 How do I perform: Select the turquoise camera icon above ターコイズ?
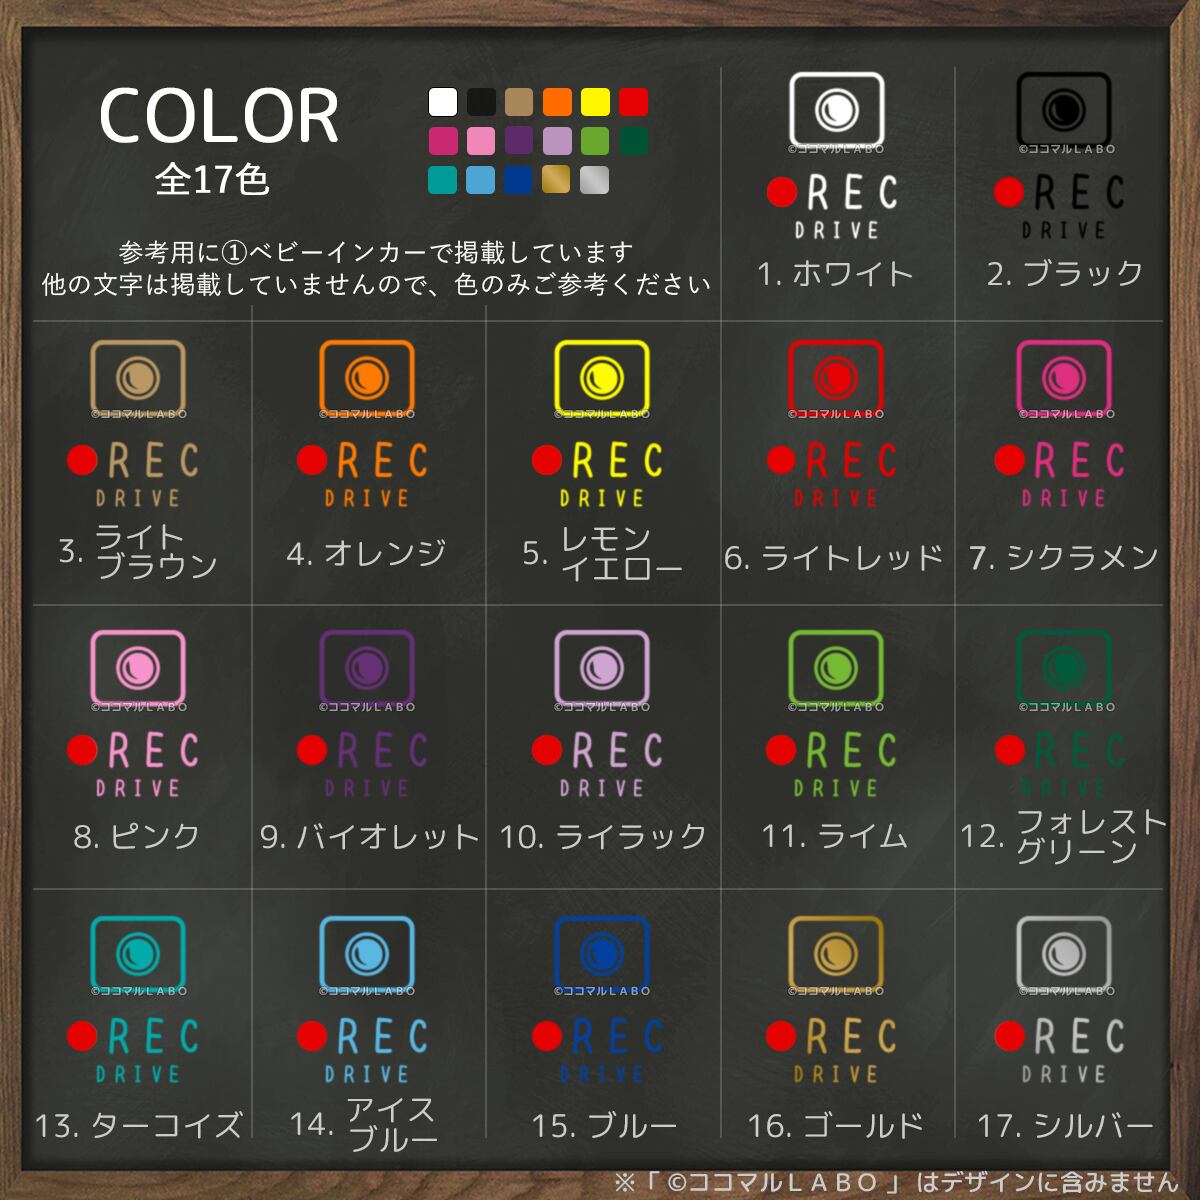138,952
